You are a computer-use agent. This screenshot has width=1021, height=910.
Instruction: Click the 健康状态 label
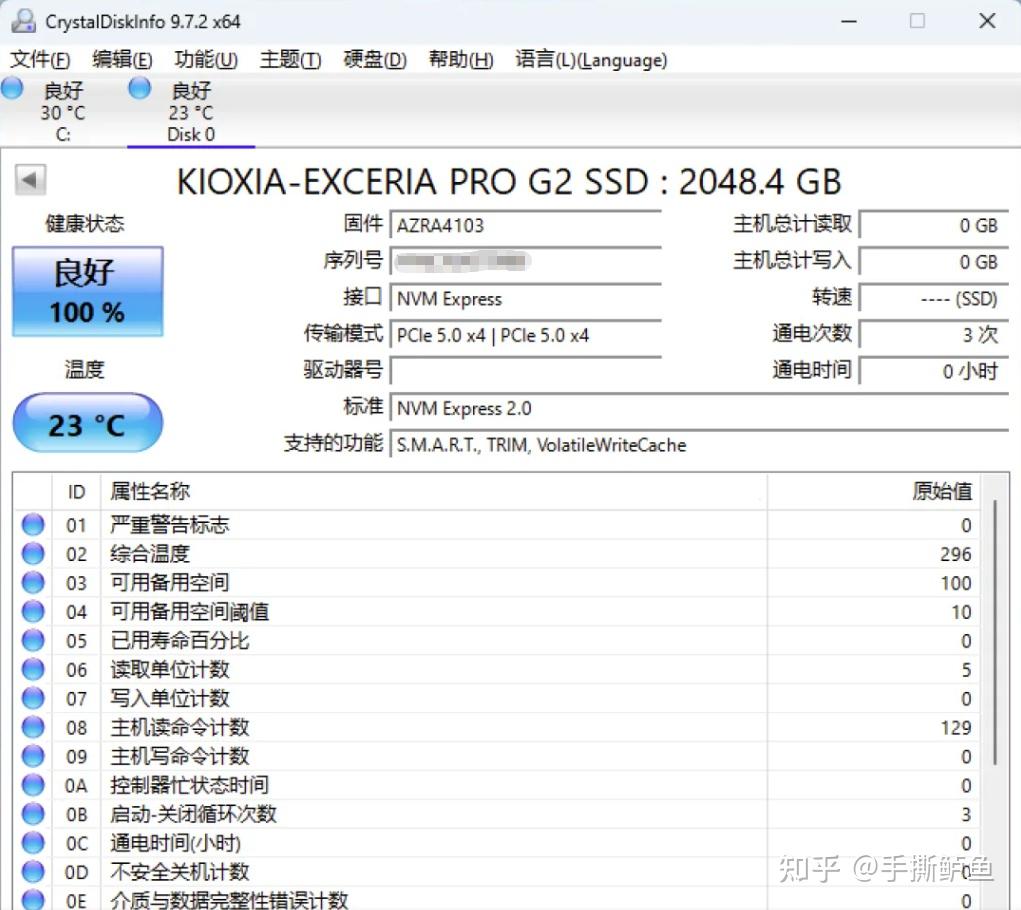pyautogui.click(x=85, y=224)
